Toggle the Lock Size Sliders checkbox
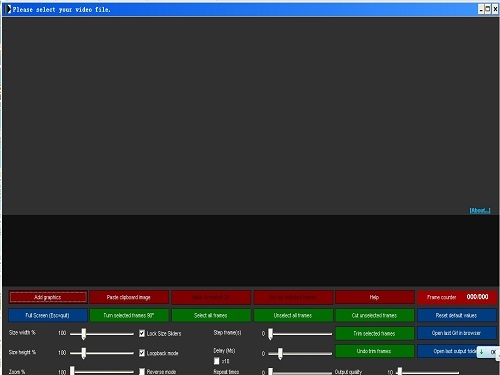This screenshot has width=500, height=375. click(142, 333)
